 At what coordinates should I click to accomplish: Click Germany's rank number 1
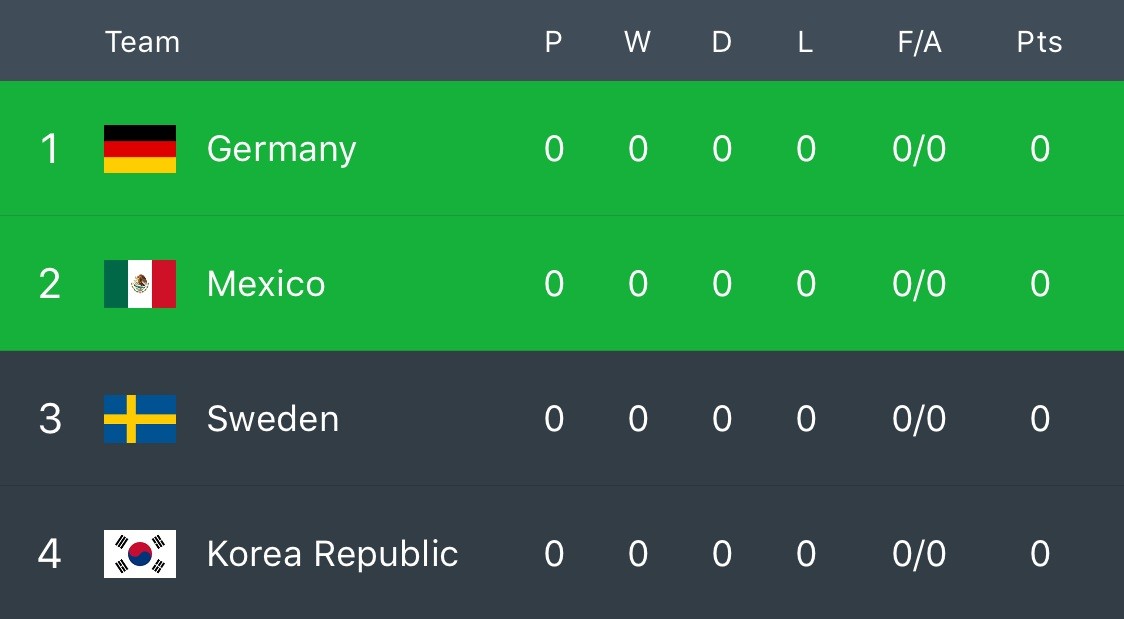point(49,149)
